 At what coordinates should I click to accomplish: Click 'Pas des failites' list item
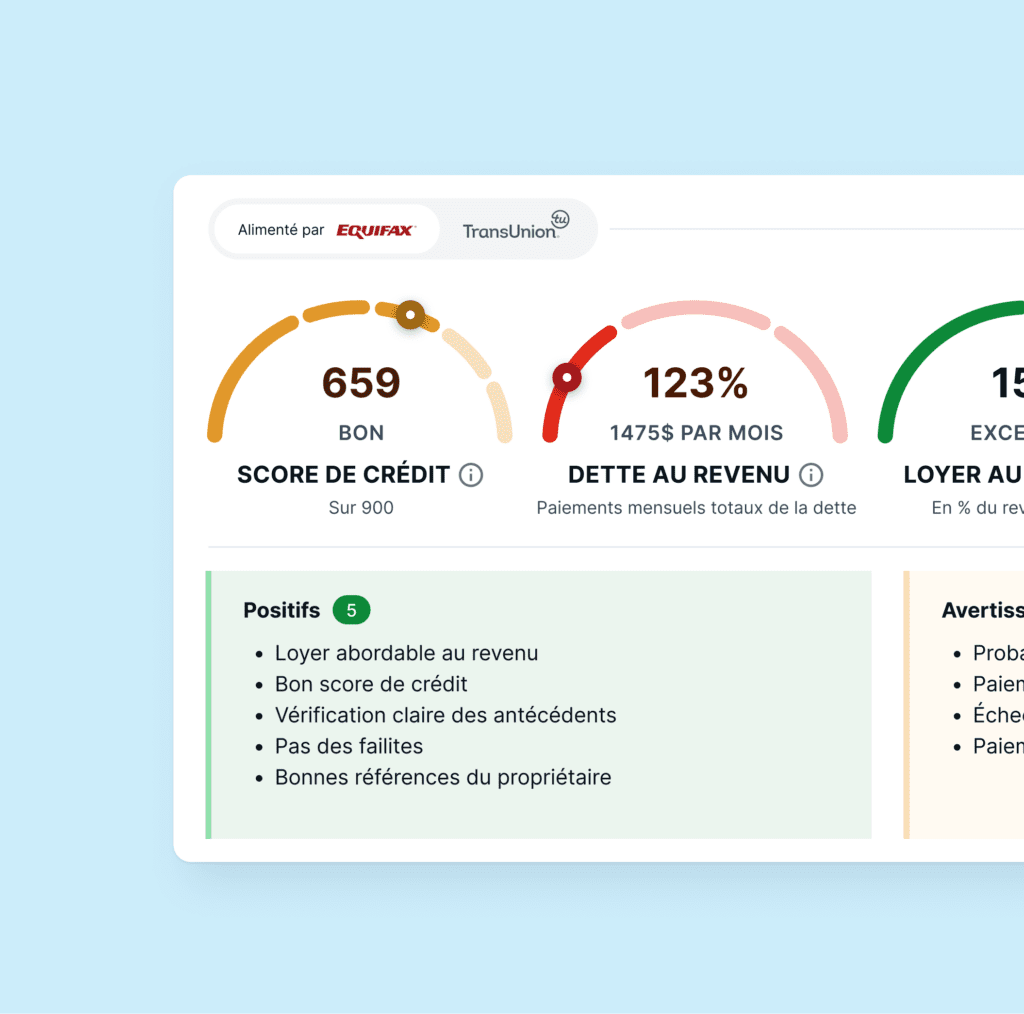point(349,746)
